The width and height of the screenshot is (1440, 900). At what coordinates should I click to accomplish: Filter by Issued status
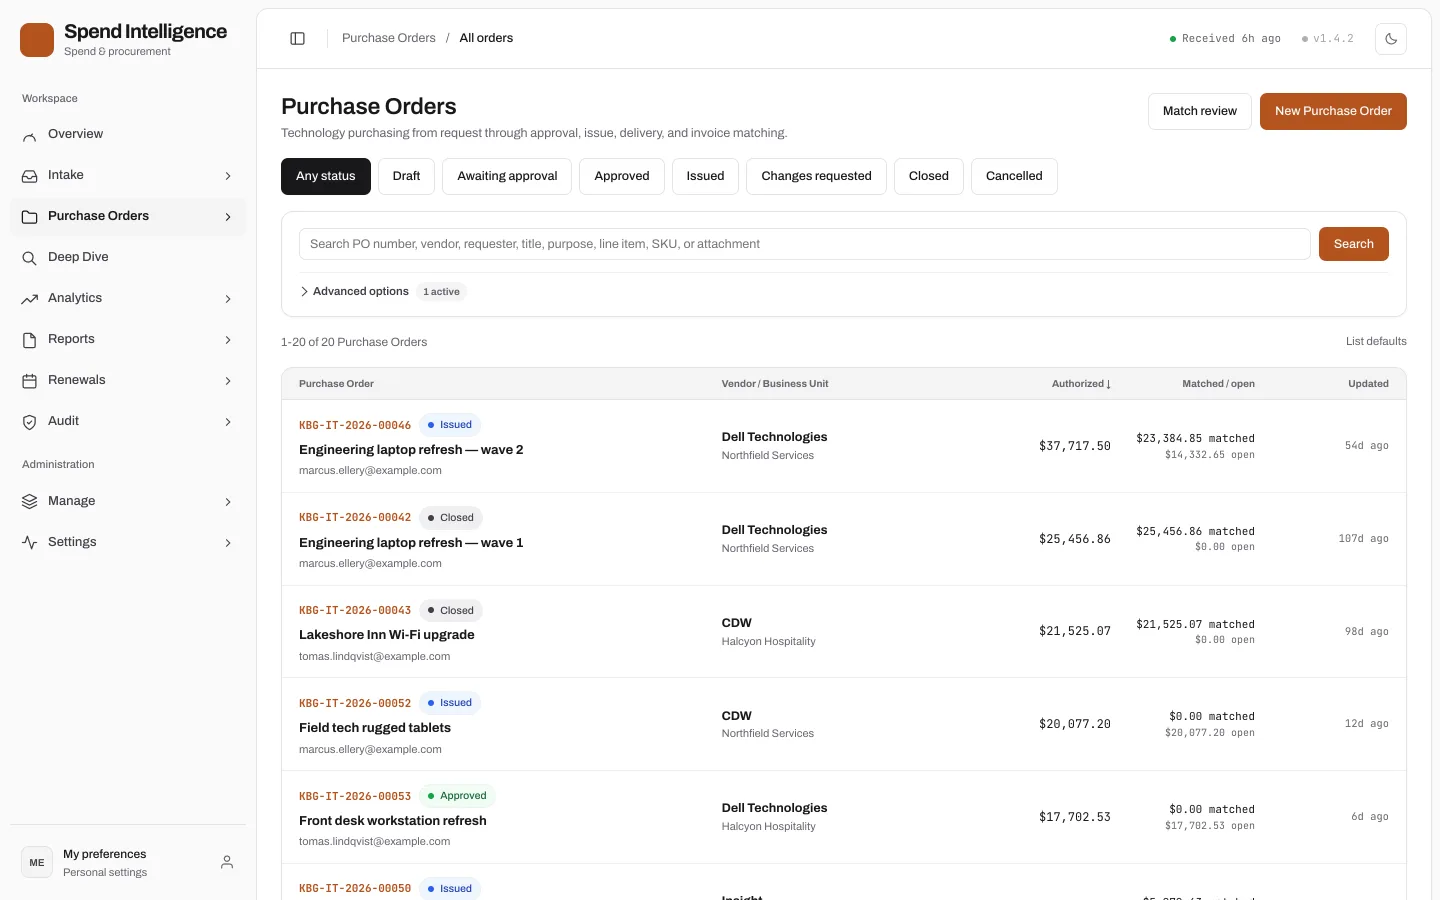pos(705,176)
